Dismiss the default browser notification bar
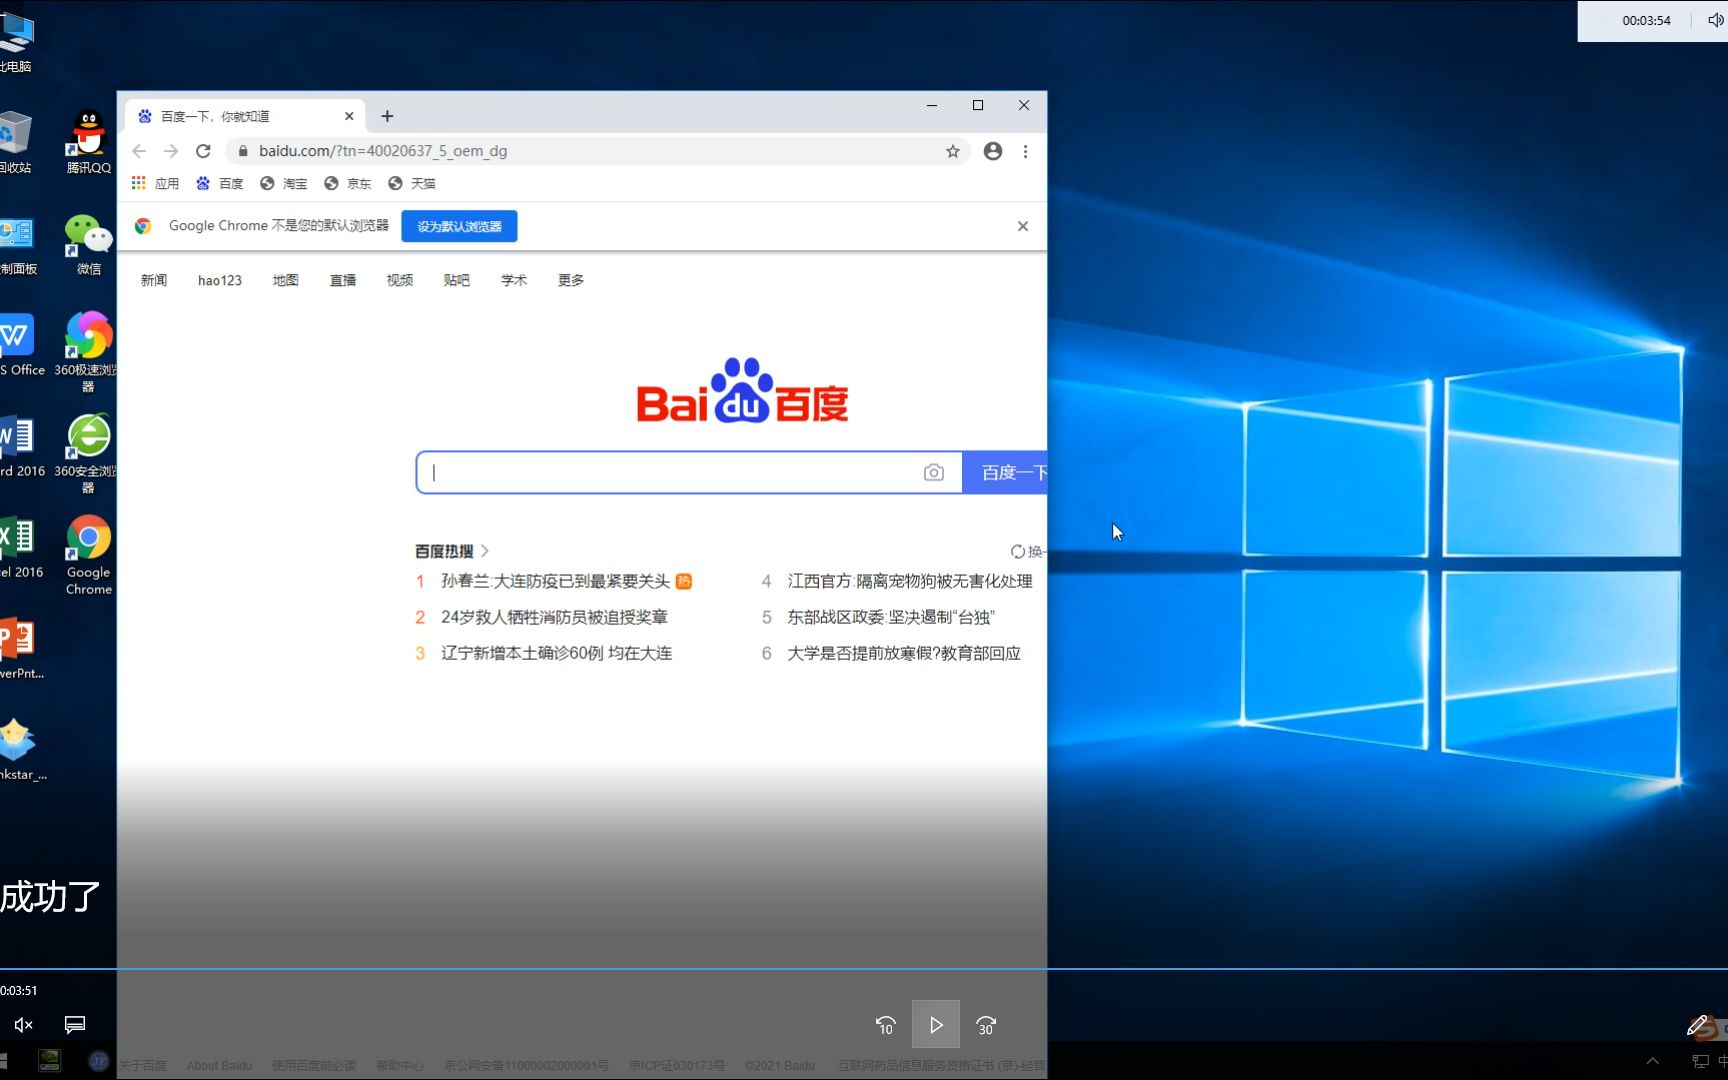This screenshot has width=1728, height=1080. (x=1023, y=226)
